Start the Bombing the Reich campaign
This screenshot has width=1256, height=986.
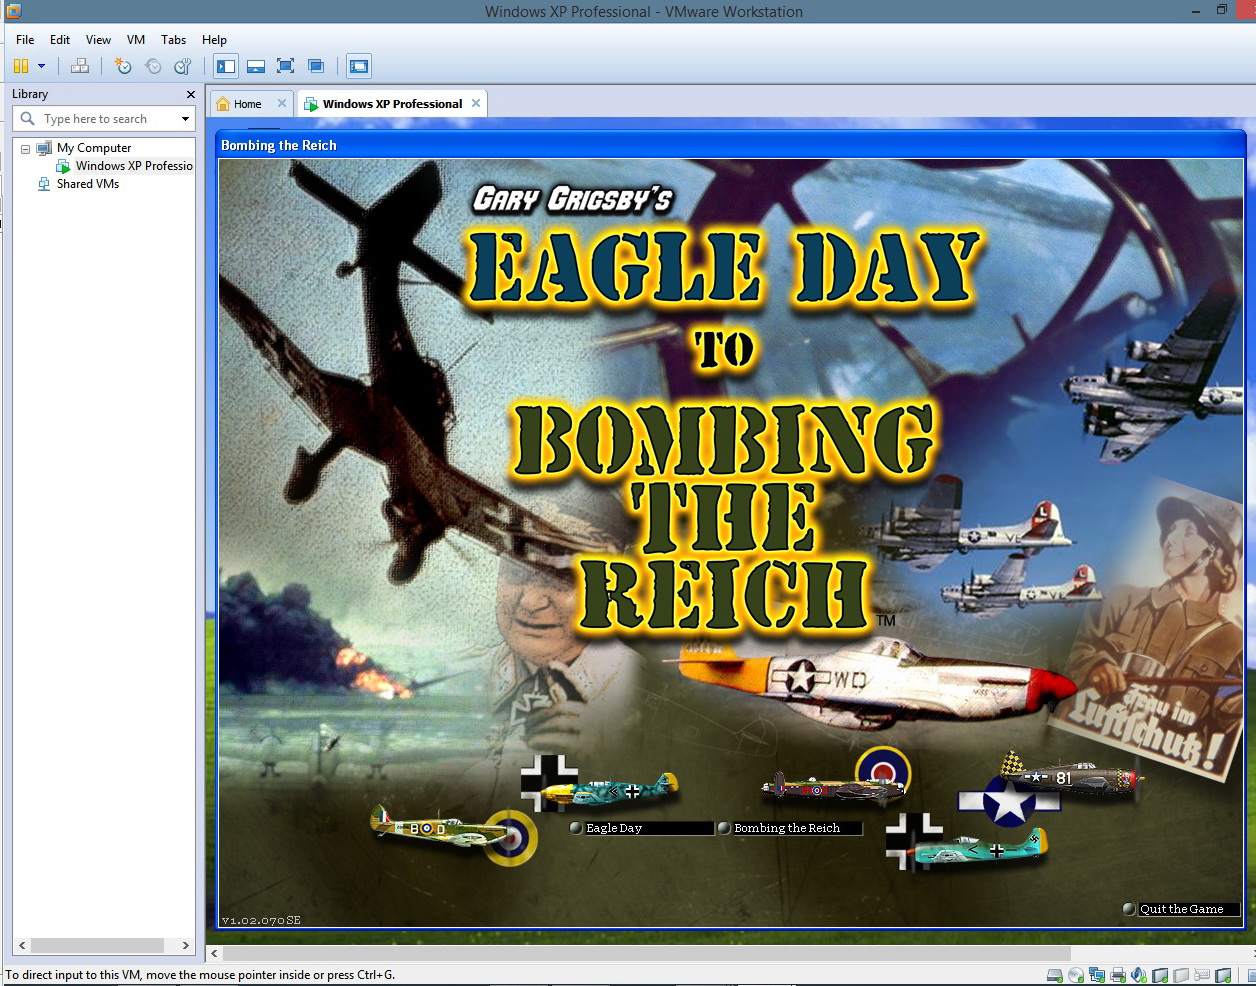[789, 828]
